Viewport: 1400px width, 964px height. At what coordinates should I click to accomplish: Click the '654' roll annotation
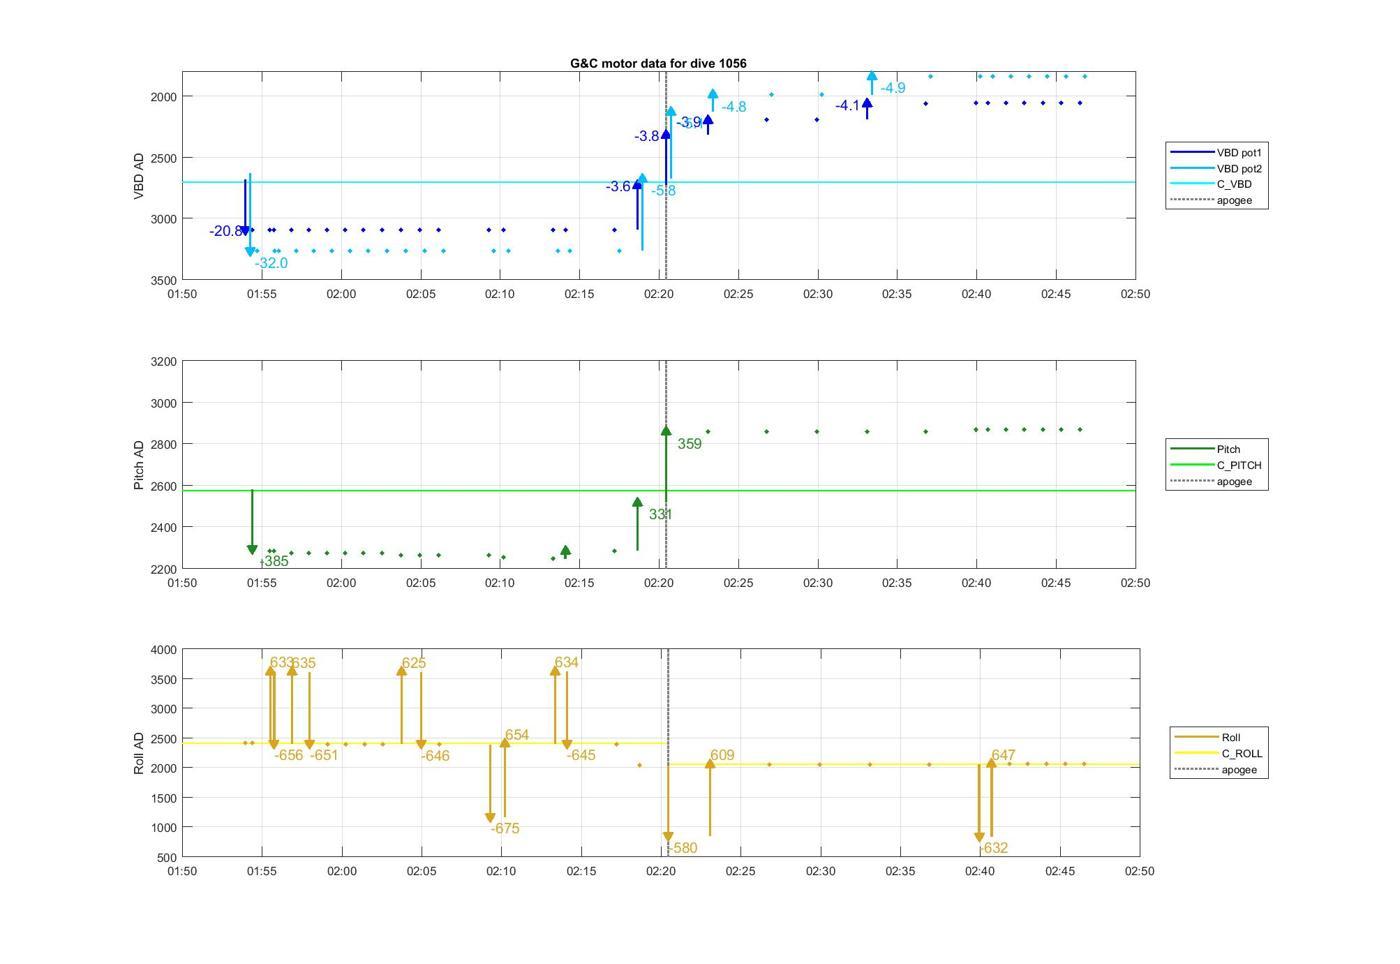click(517, 735)
